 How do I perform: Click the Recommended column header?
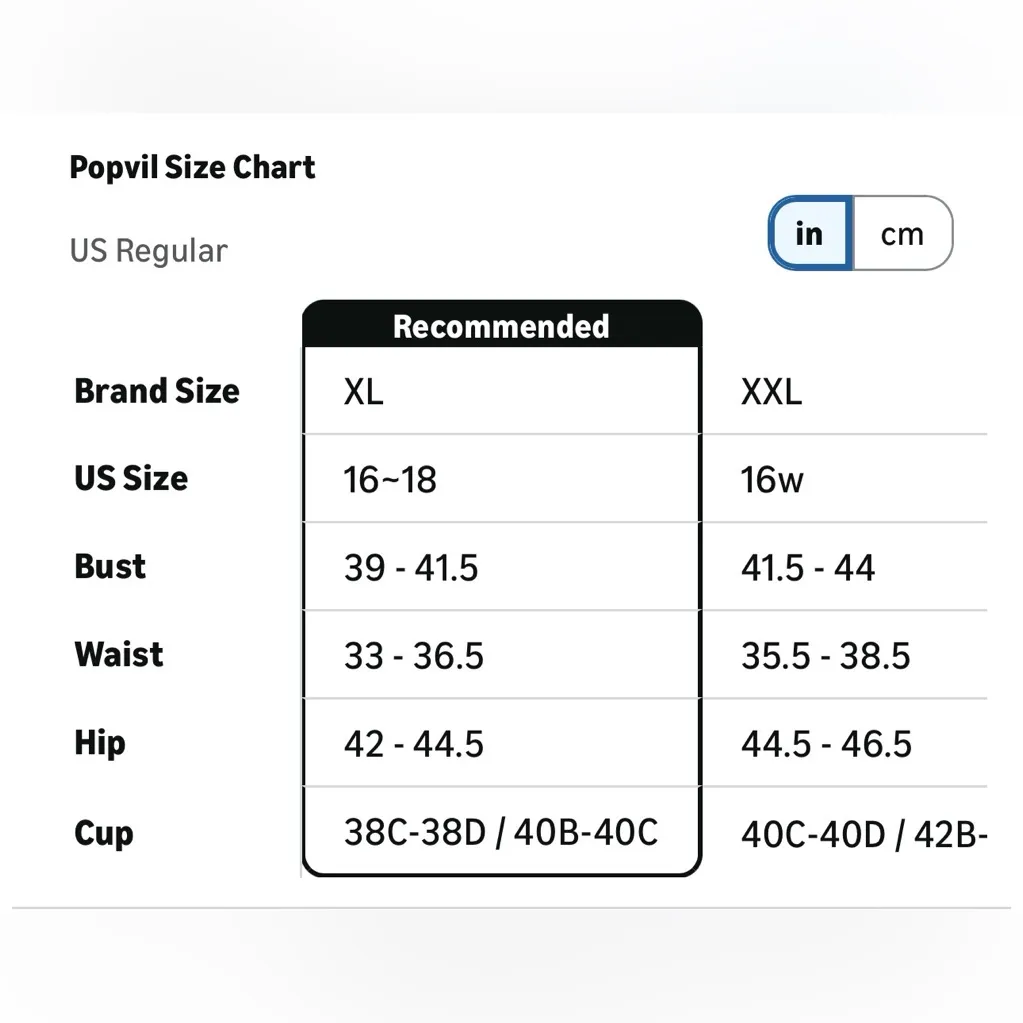pyautogui.click(x=501, y=326)
